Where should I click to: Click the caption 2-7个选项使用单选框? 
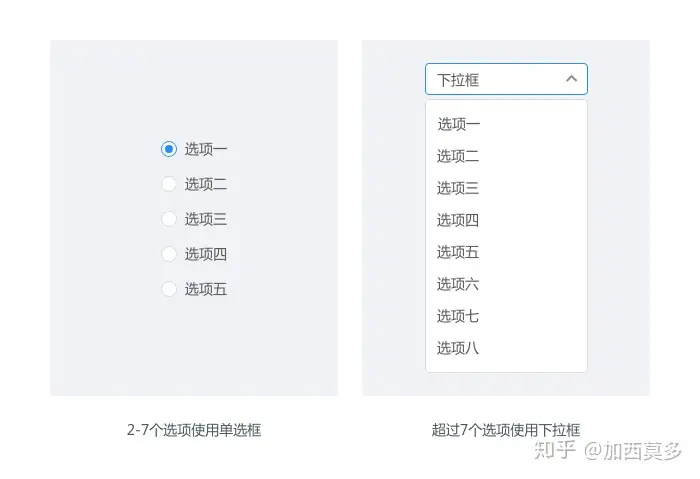click(194, 430)
